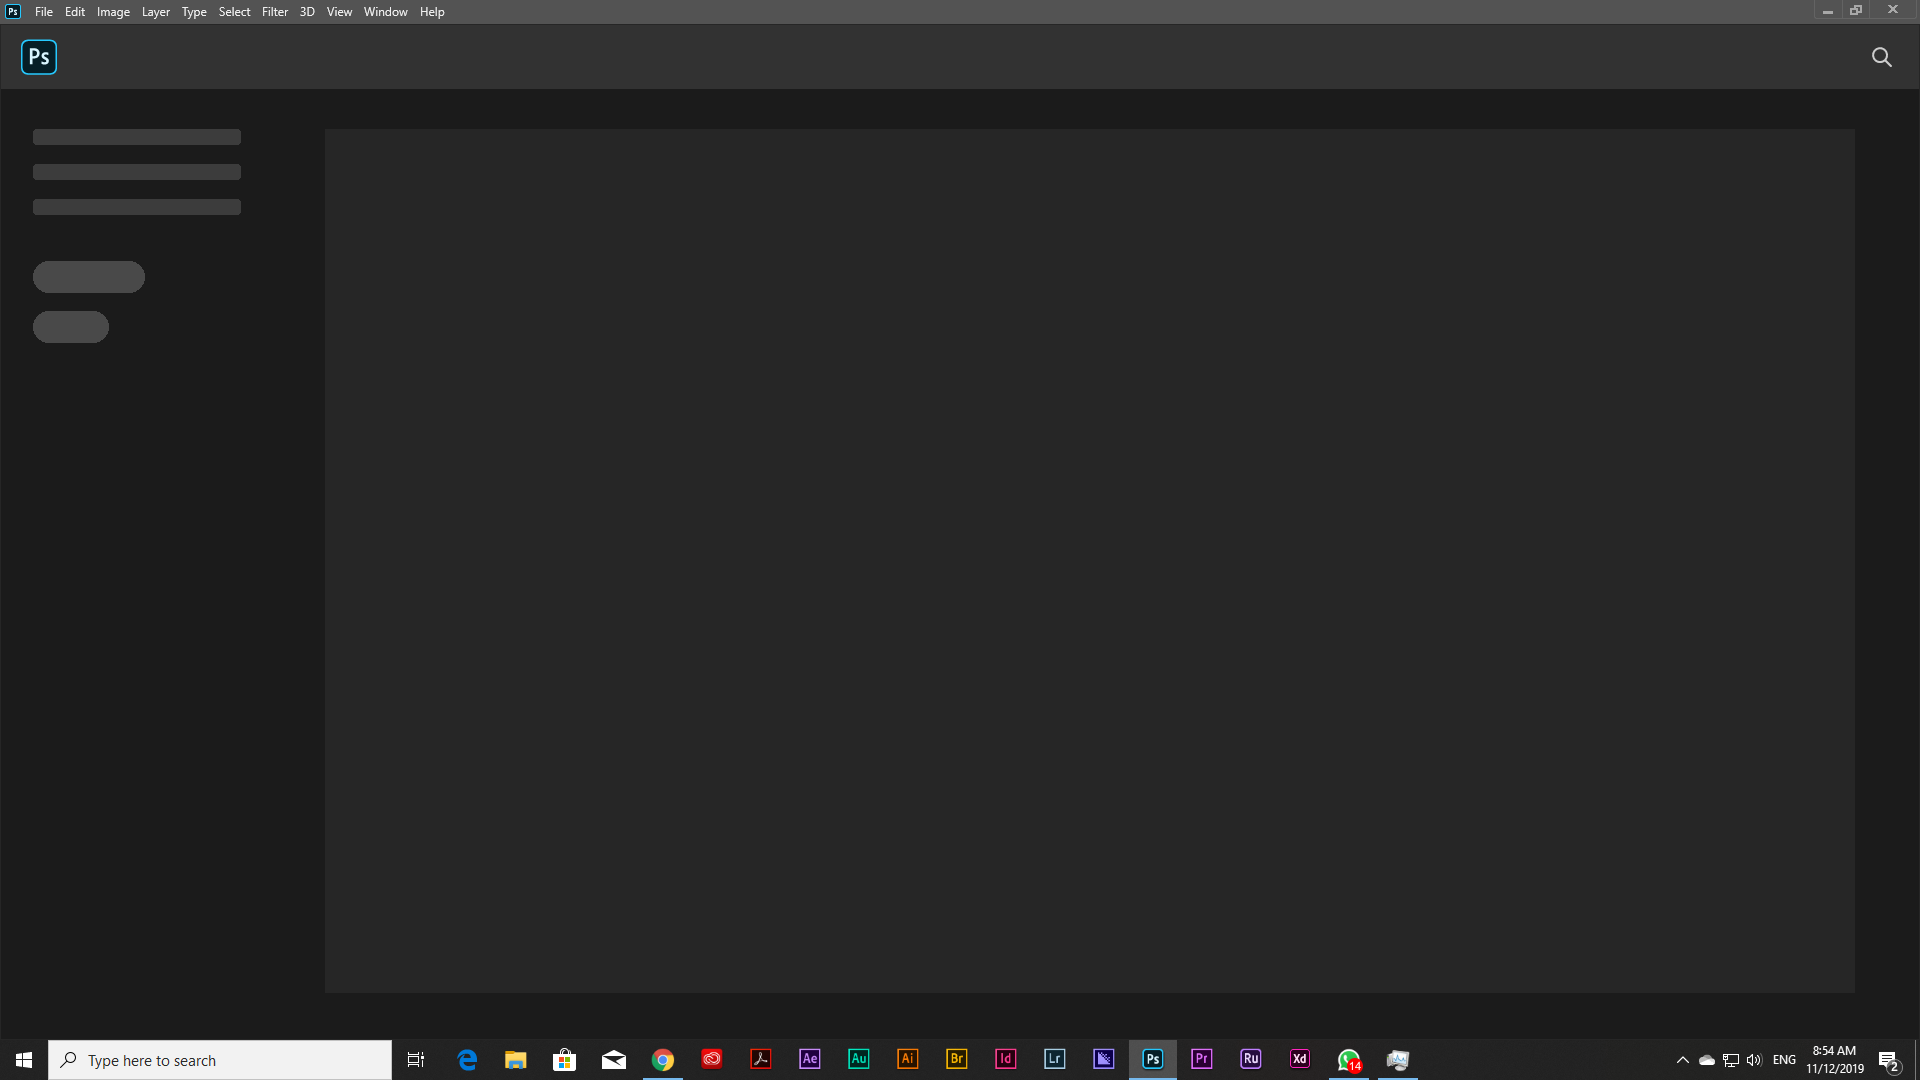Viewport: 1920px width, 1080px height.
Task: Open Adobe Illustrator from the taskbar
Action: (908, 1059)
